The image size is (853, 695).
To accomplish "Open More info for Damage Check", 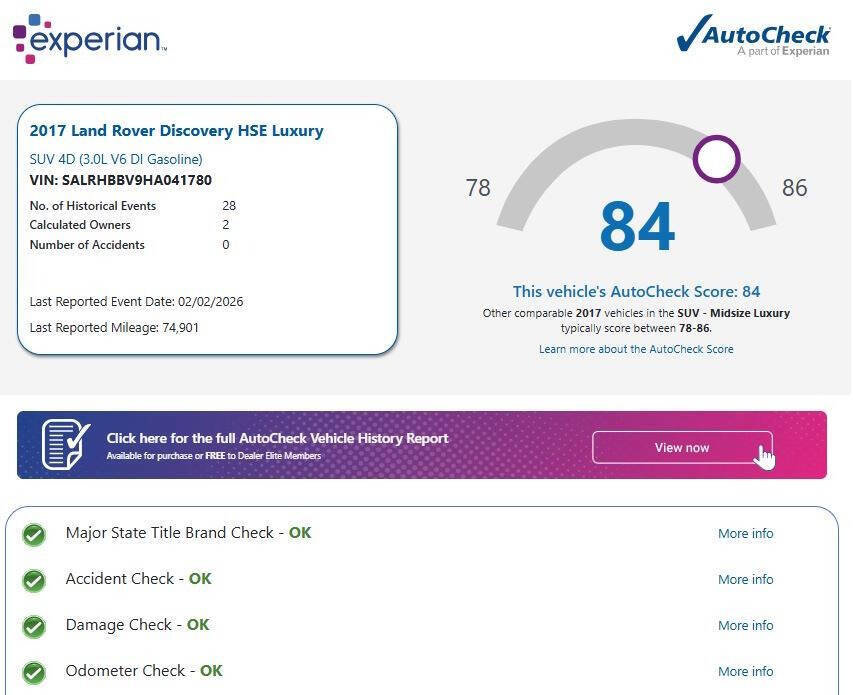I will [x=745, y=626].
